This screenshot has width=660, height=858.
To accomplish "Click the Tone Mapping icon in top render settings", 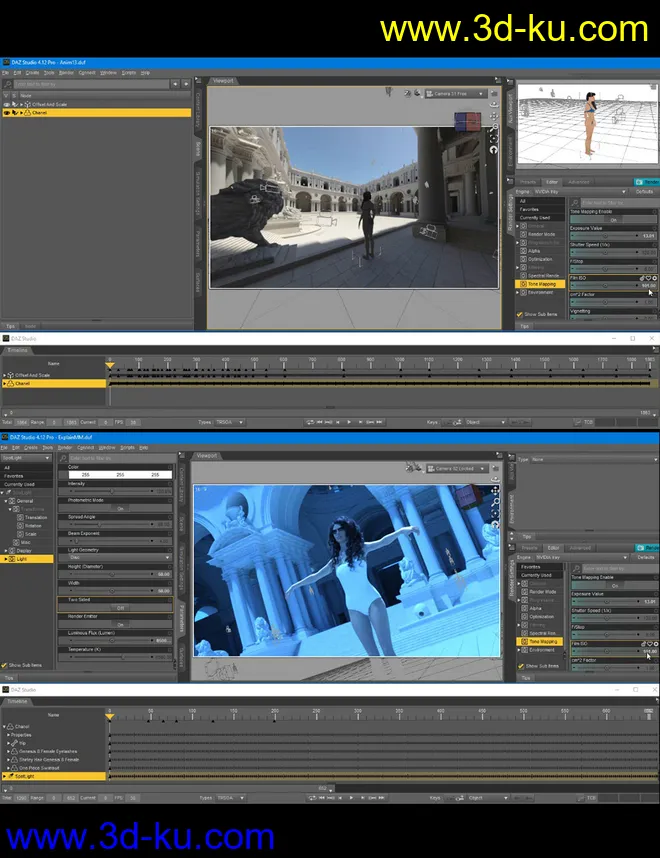I will coord(521,284).
